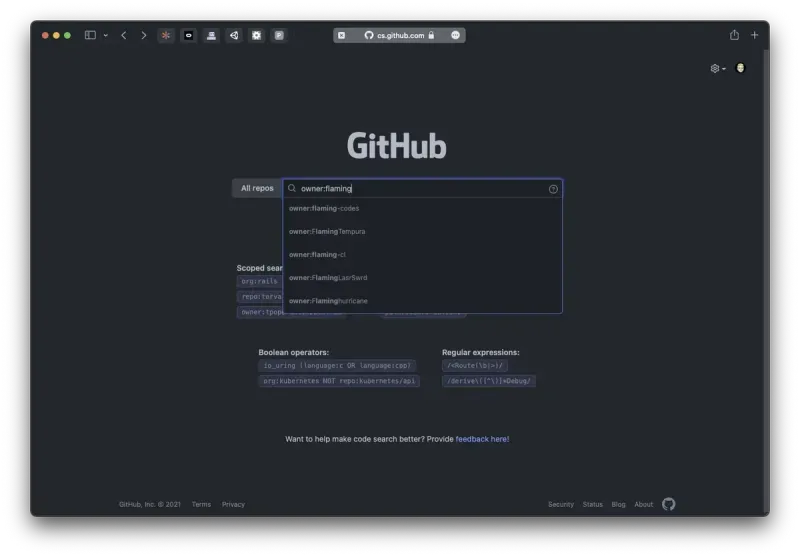Click the Share icon in Safari toolbar
The height and width of the screenshot is (557, 800).
[734, 35]
